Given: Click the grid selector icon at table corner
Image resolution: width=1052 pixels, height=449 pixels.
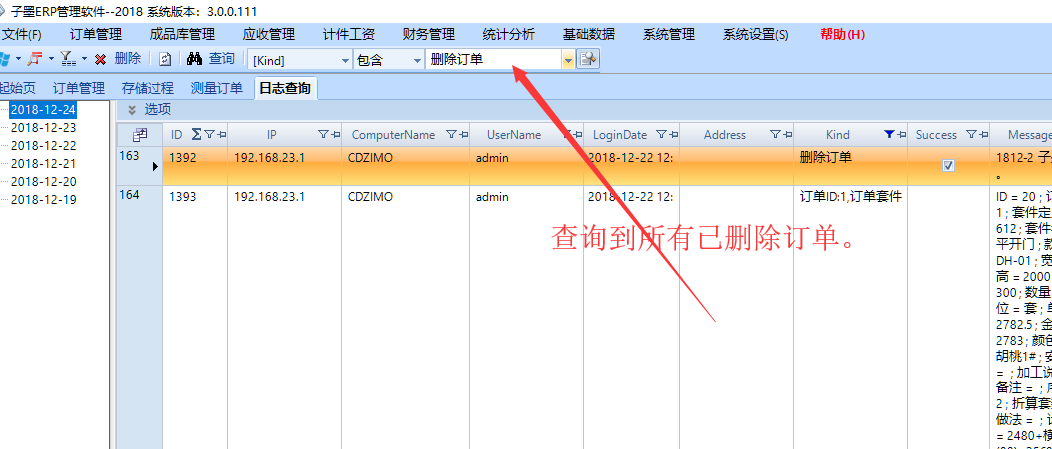Looking at the screenshot, I should pos(140,135).
